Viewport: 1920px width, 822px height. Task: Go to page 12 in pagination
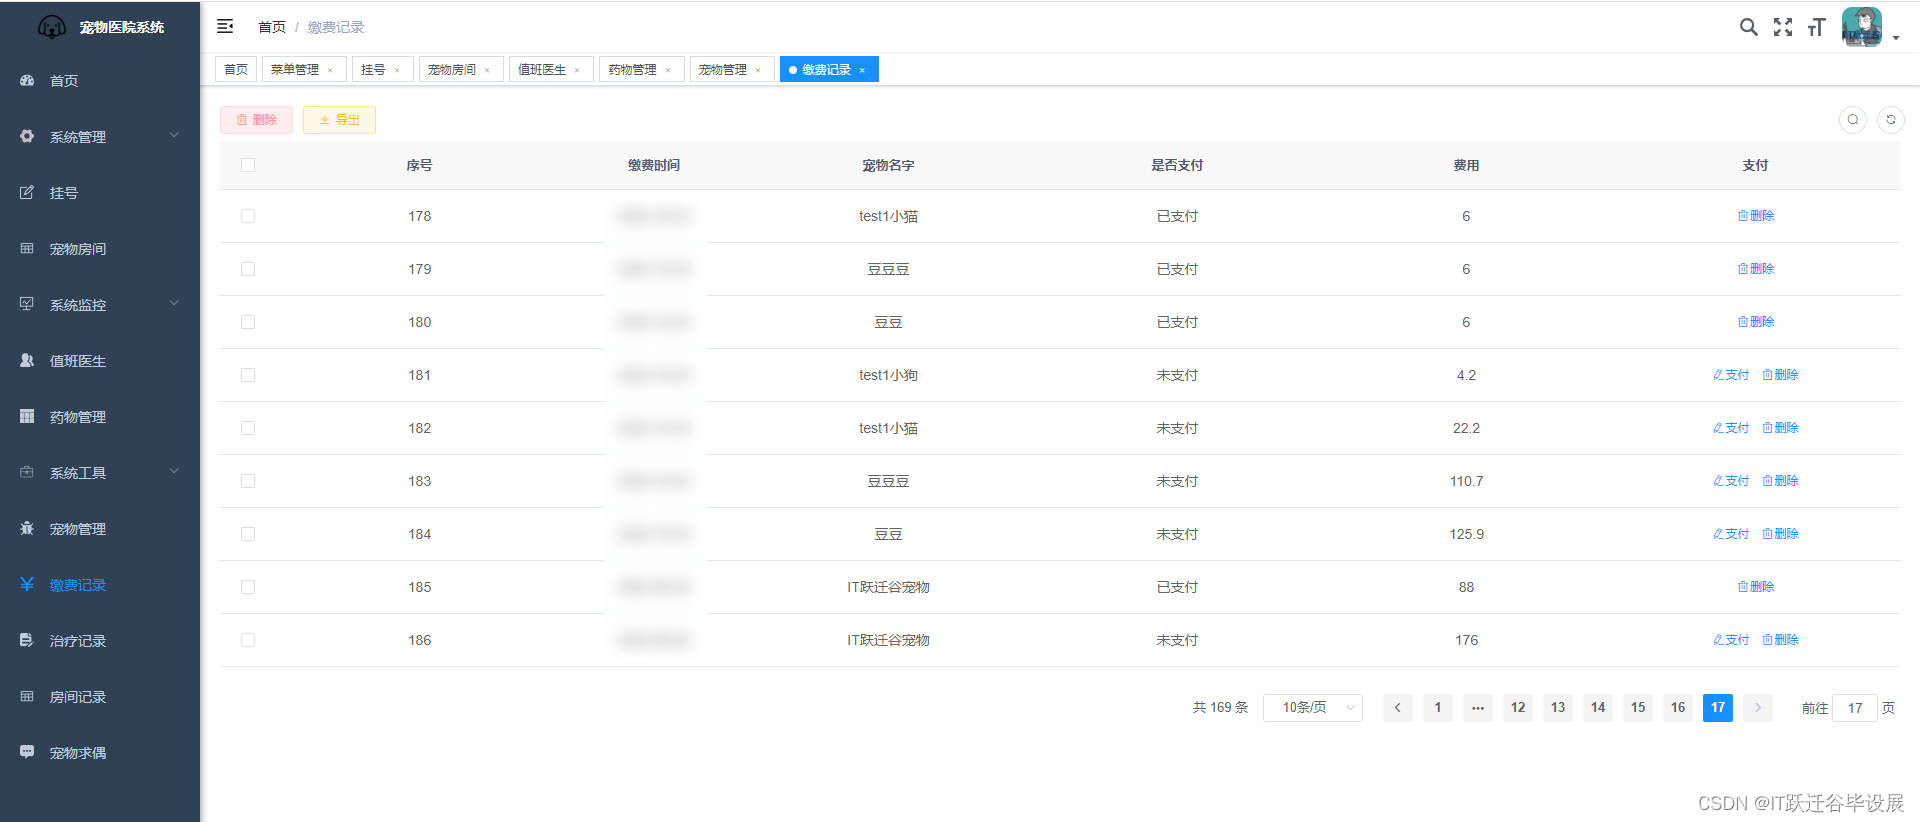point(1518,707)
